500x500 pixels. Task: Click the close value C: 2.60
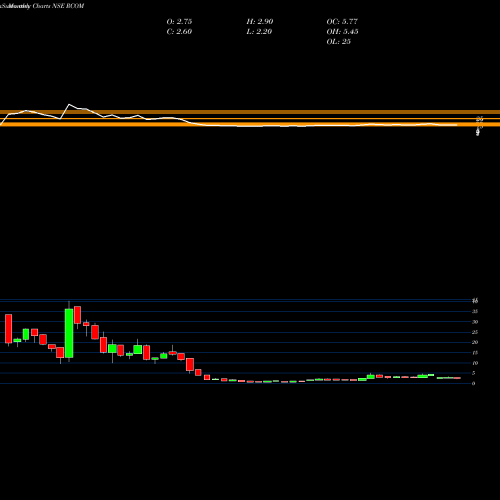[x=179, y=32]
